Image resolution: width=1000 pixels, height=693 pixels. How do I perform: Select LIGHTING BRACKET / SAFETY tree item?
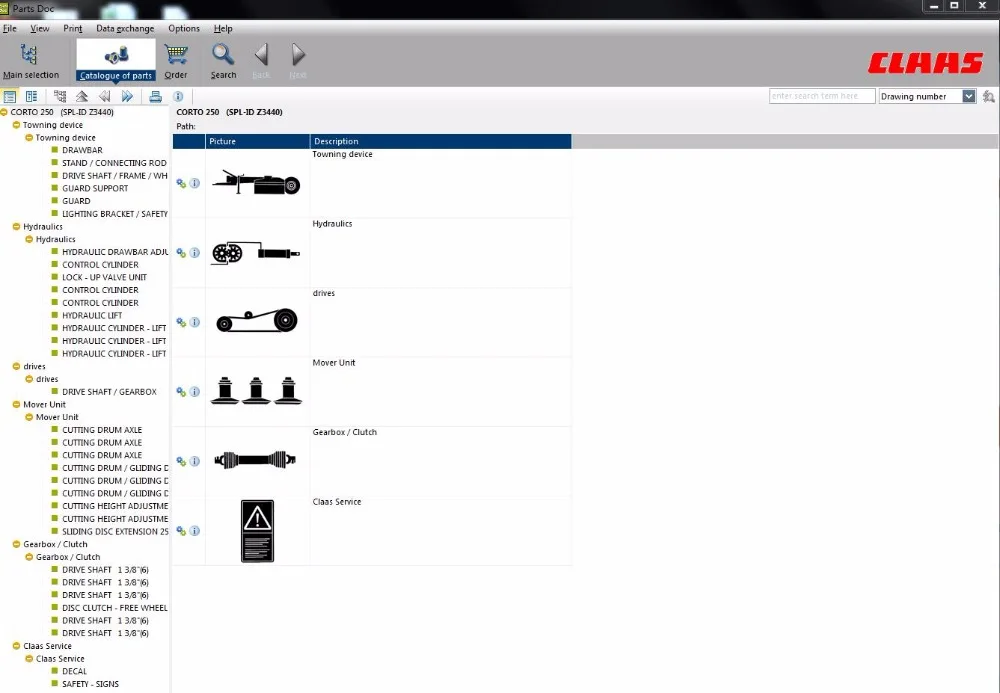[x=115, y=214]
